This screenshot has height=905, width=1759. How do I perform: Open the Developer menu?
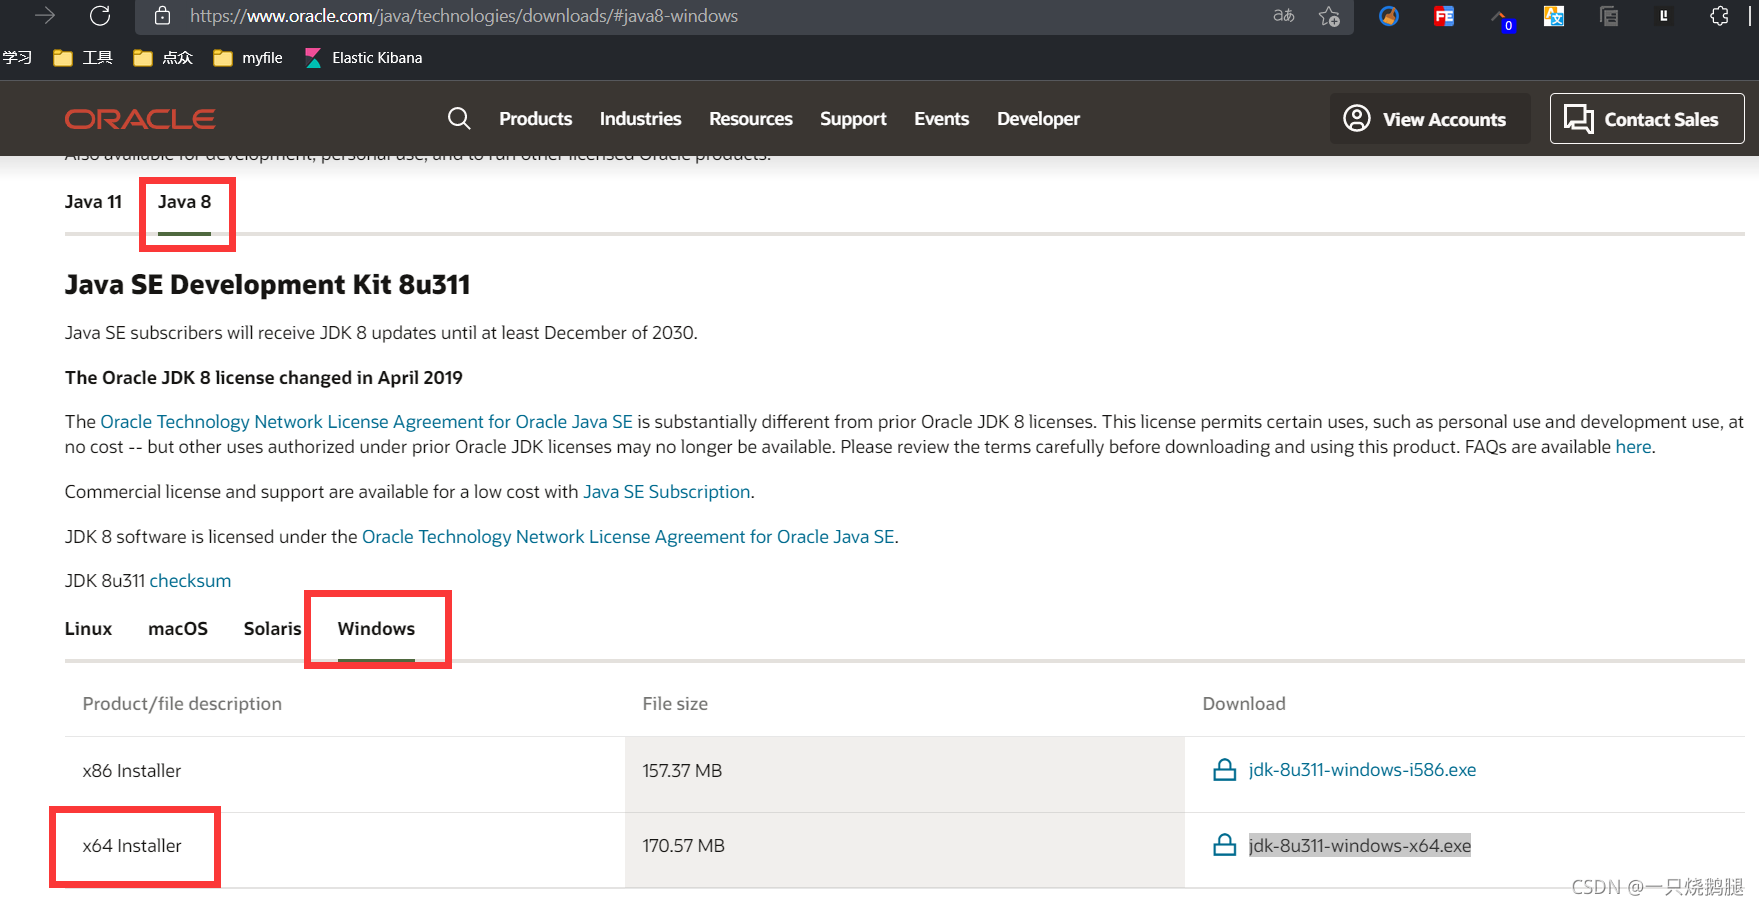click(1038, 119)
